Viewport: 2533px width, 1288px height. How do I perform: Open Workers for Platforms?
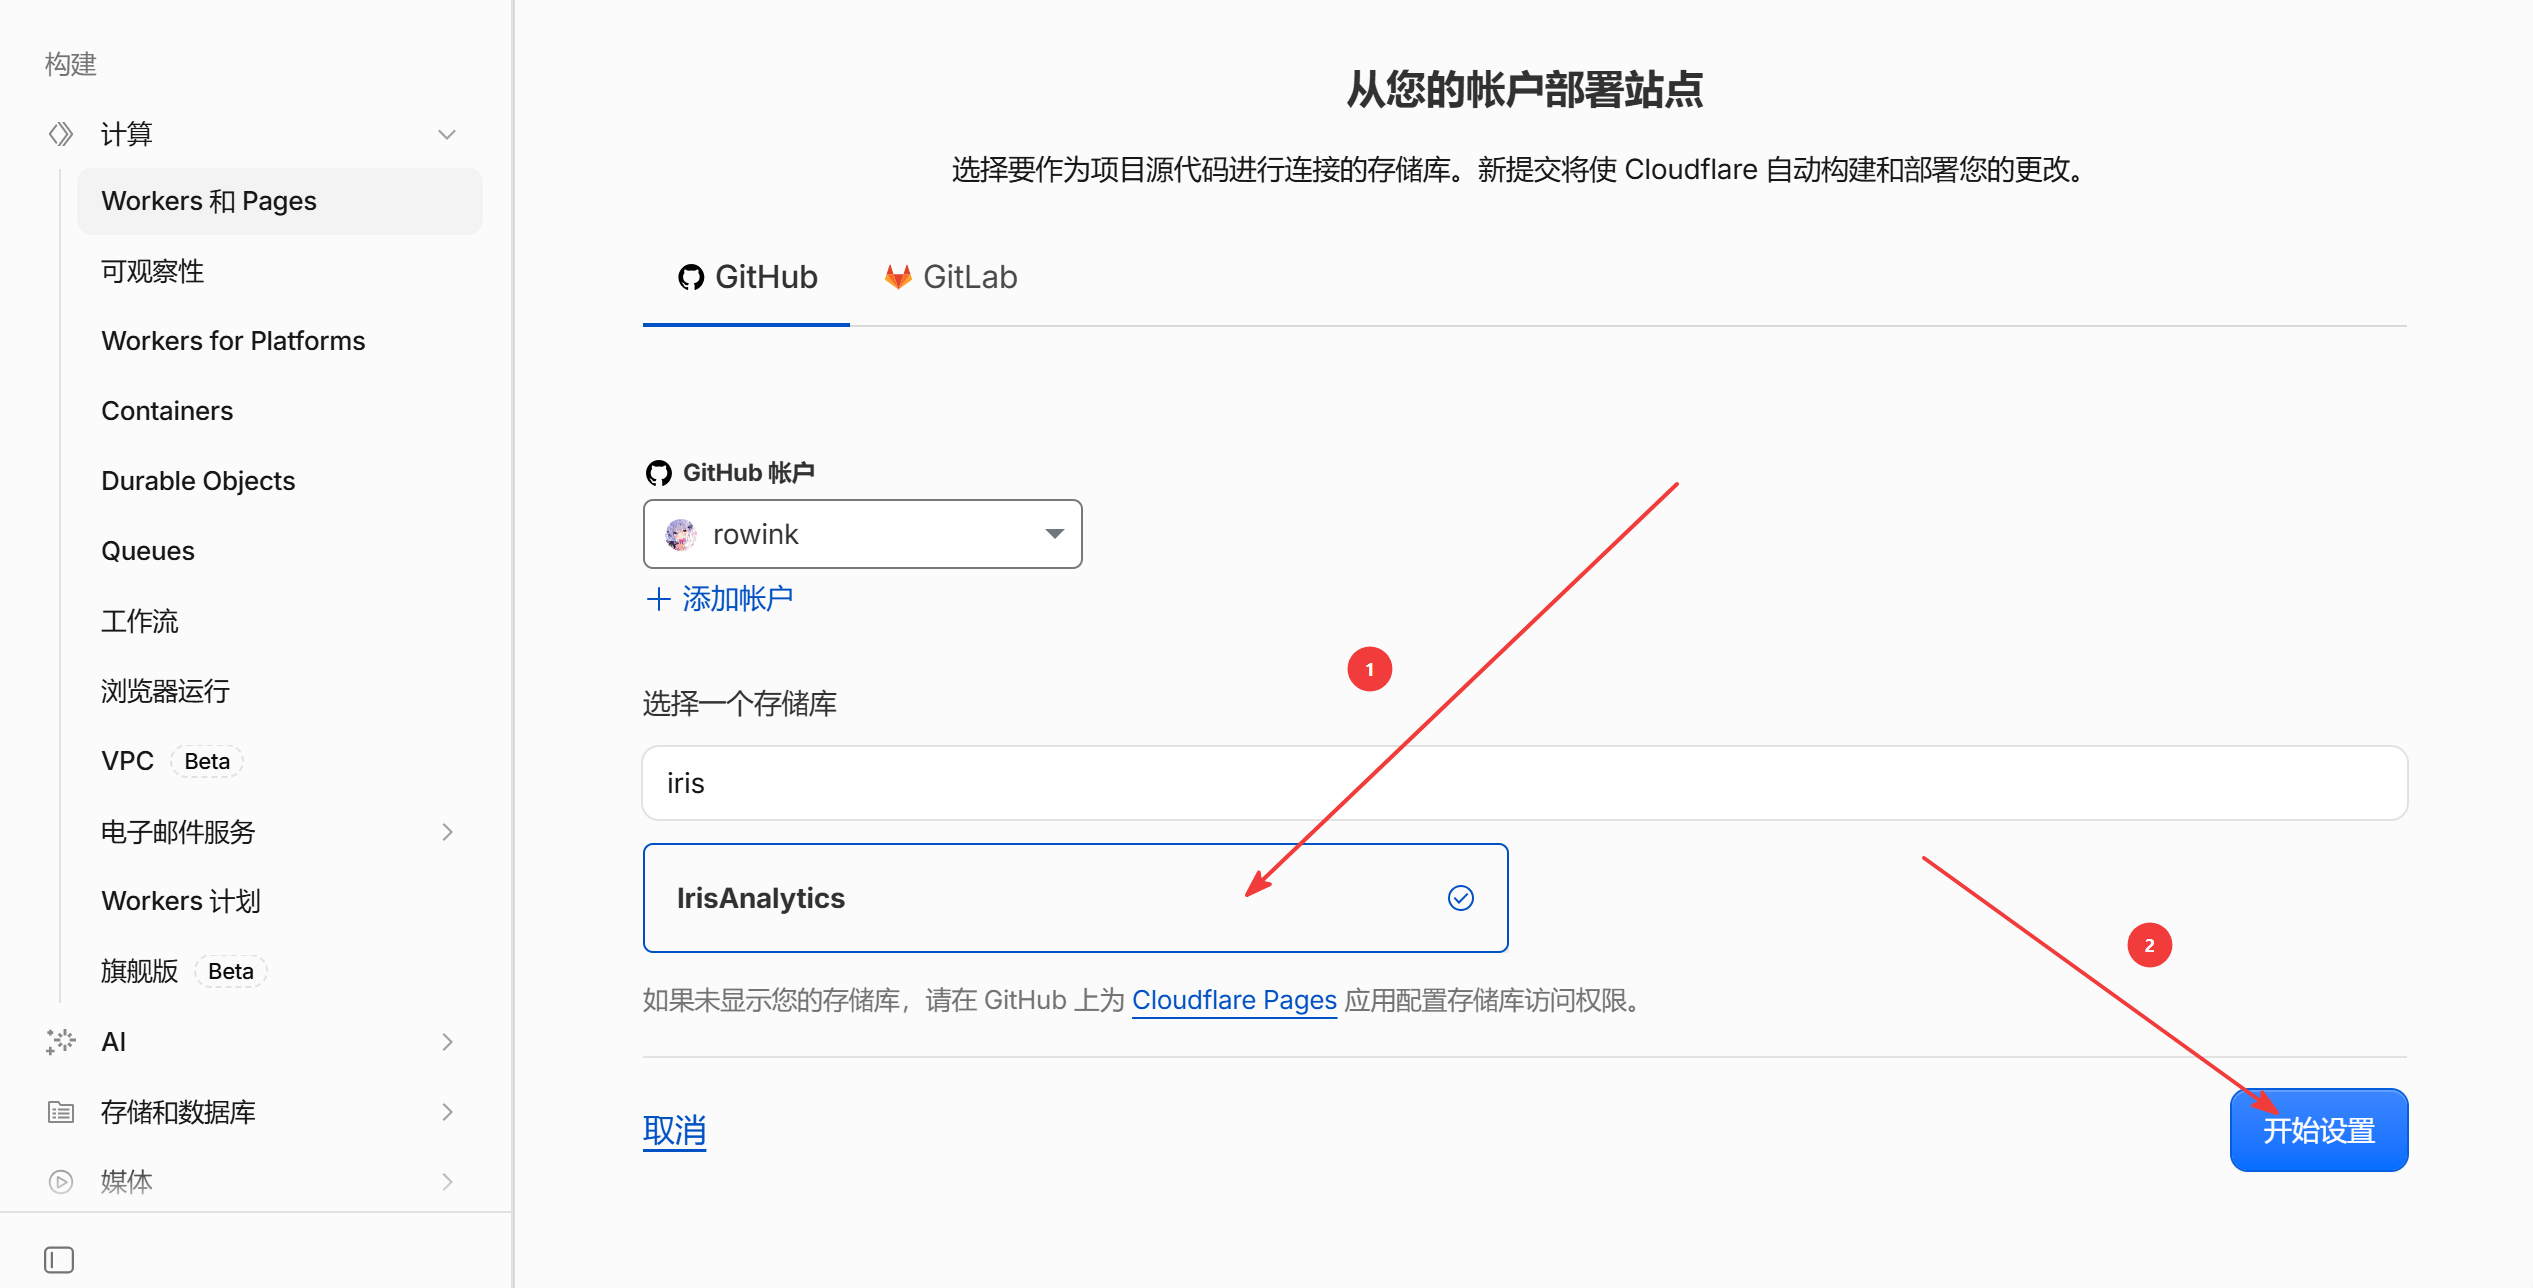click(x=280, y=341)
